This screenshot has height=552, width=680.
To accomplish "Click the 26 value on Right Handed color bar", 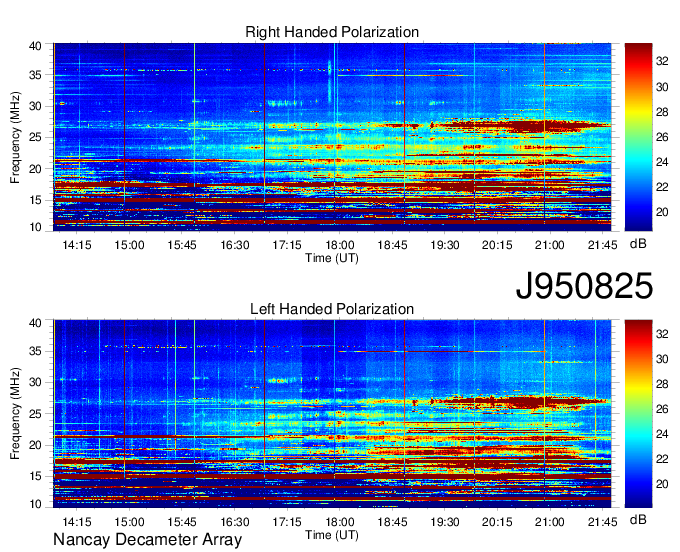I will coord(662,137).
